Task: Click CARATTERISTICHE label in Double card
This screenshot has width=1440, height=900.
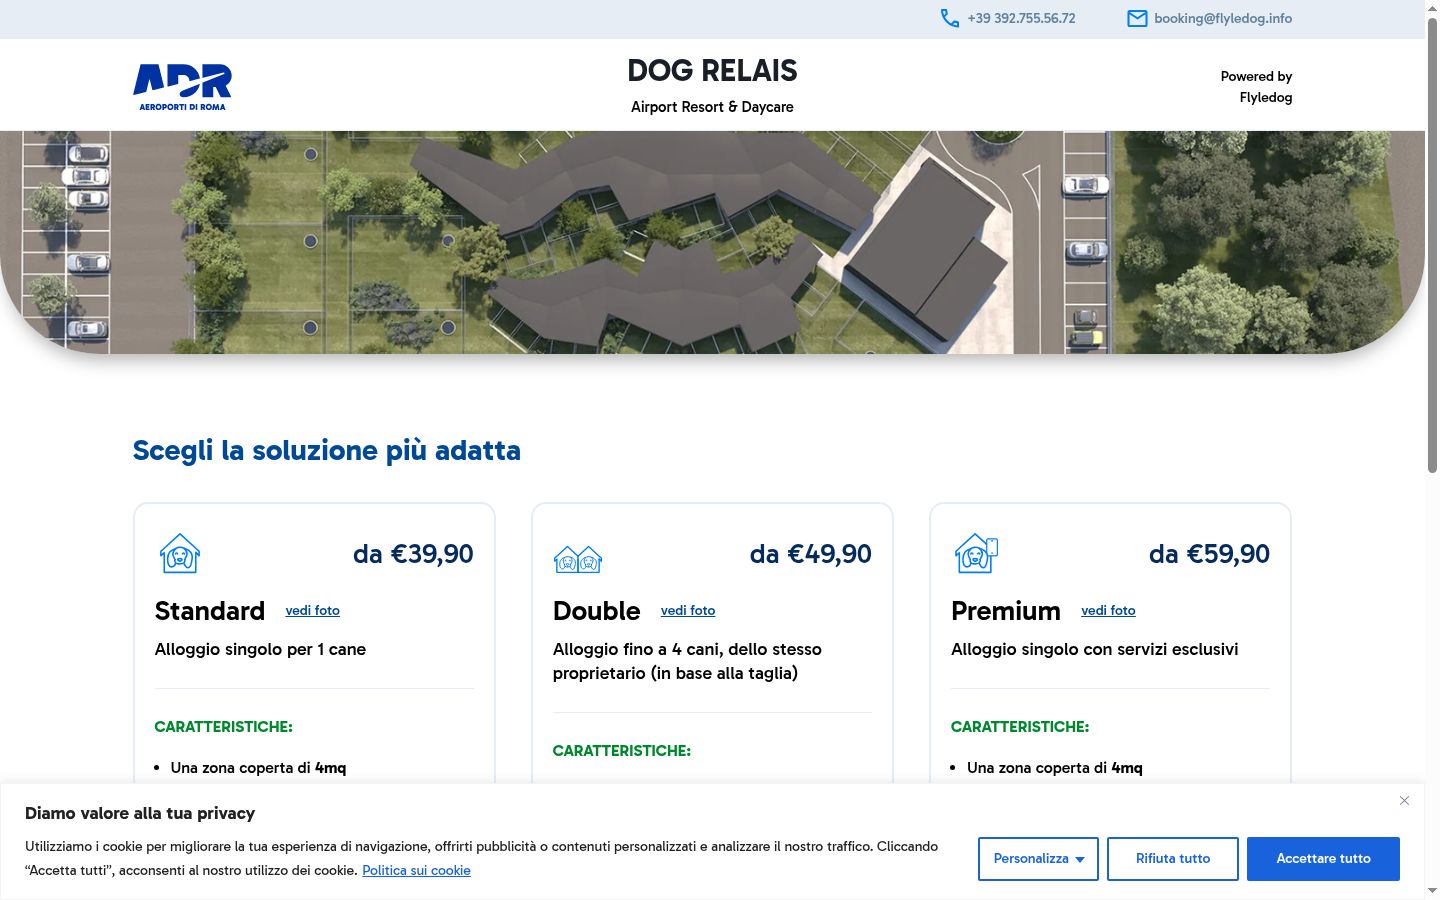Action: [621, 751]
